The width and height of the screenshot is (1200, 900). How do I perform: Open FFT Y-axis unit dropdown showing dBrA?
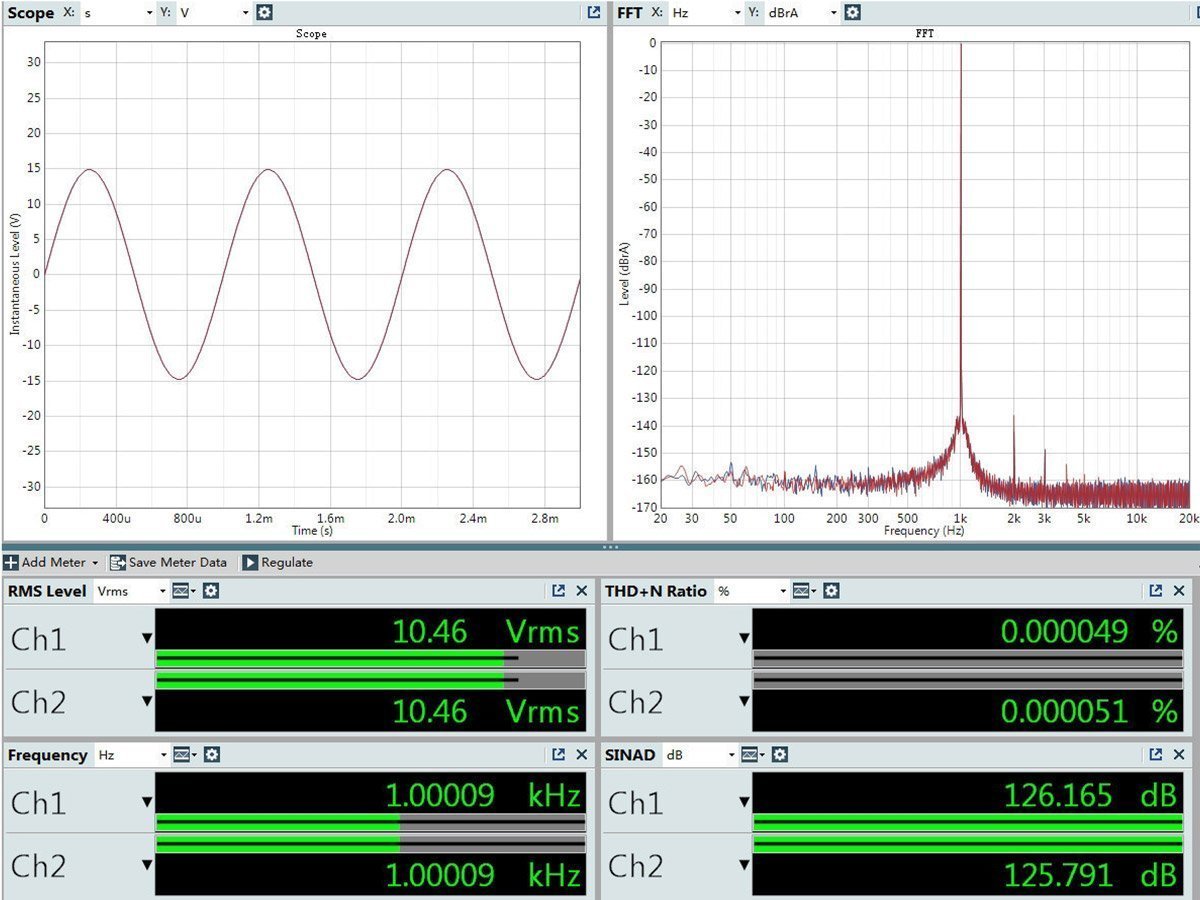[x=802, y=13]
